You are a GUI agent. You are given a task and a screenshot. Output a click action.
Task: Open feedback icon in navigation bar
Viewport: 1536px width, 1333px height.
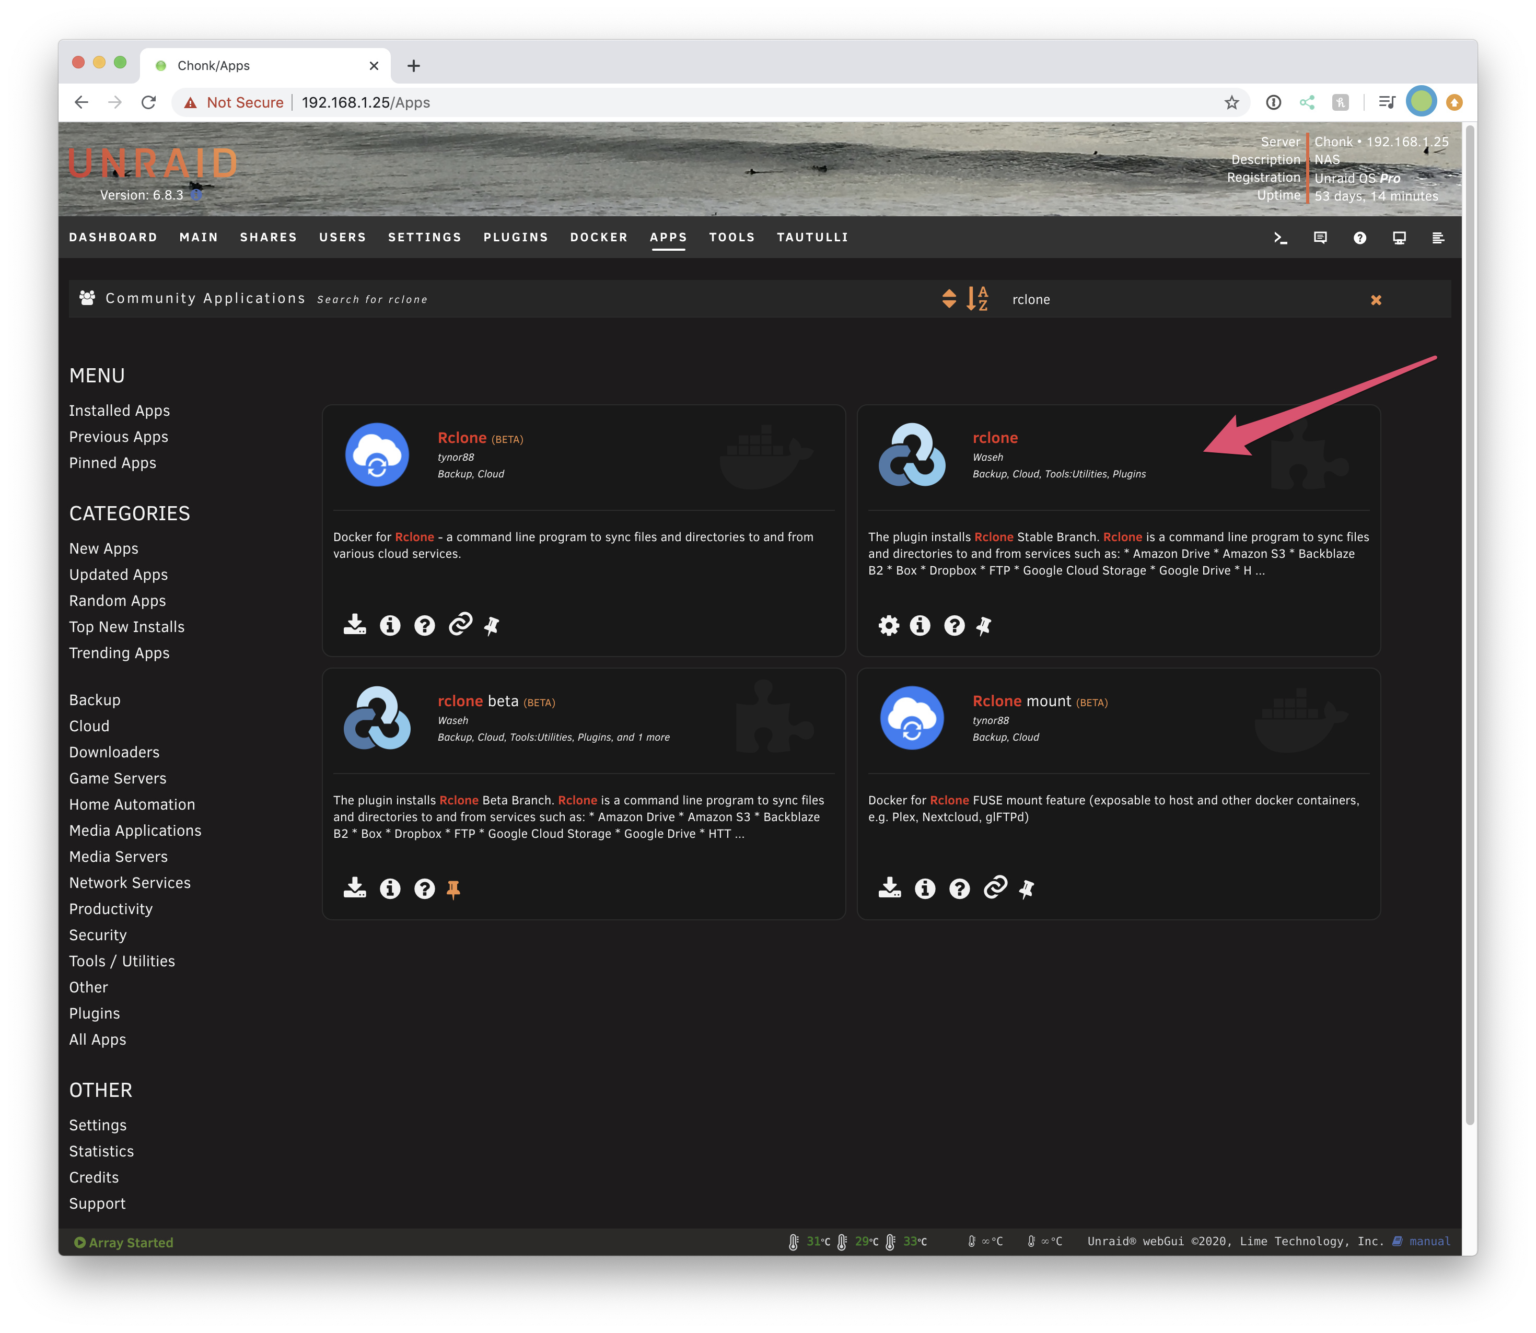pos(1320,238)
